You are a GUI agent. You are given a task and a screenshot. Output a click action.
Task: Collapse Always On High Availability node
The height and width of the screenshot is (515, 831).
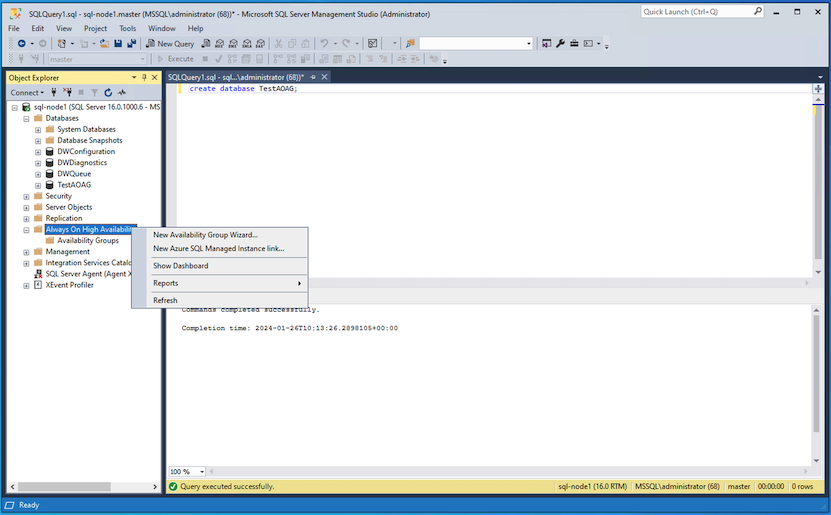[26, 230]
